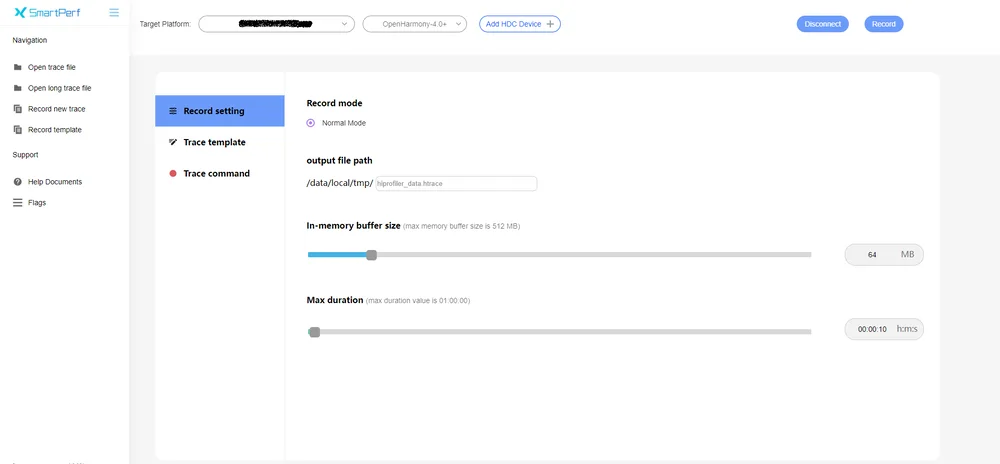This screenshot has width=1000, height=464.
Task: Click the Record button
Action: pyautogui.click(x=884, y=24)
